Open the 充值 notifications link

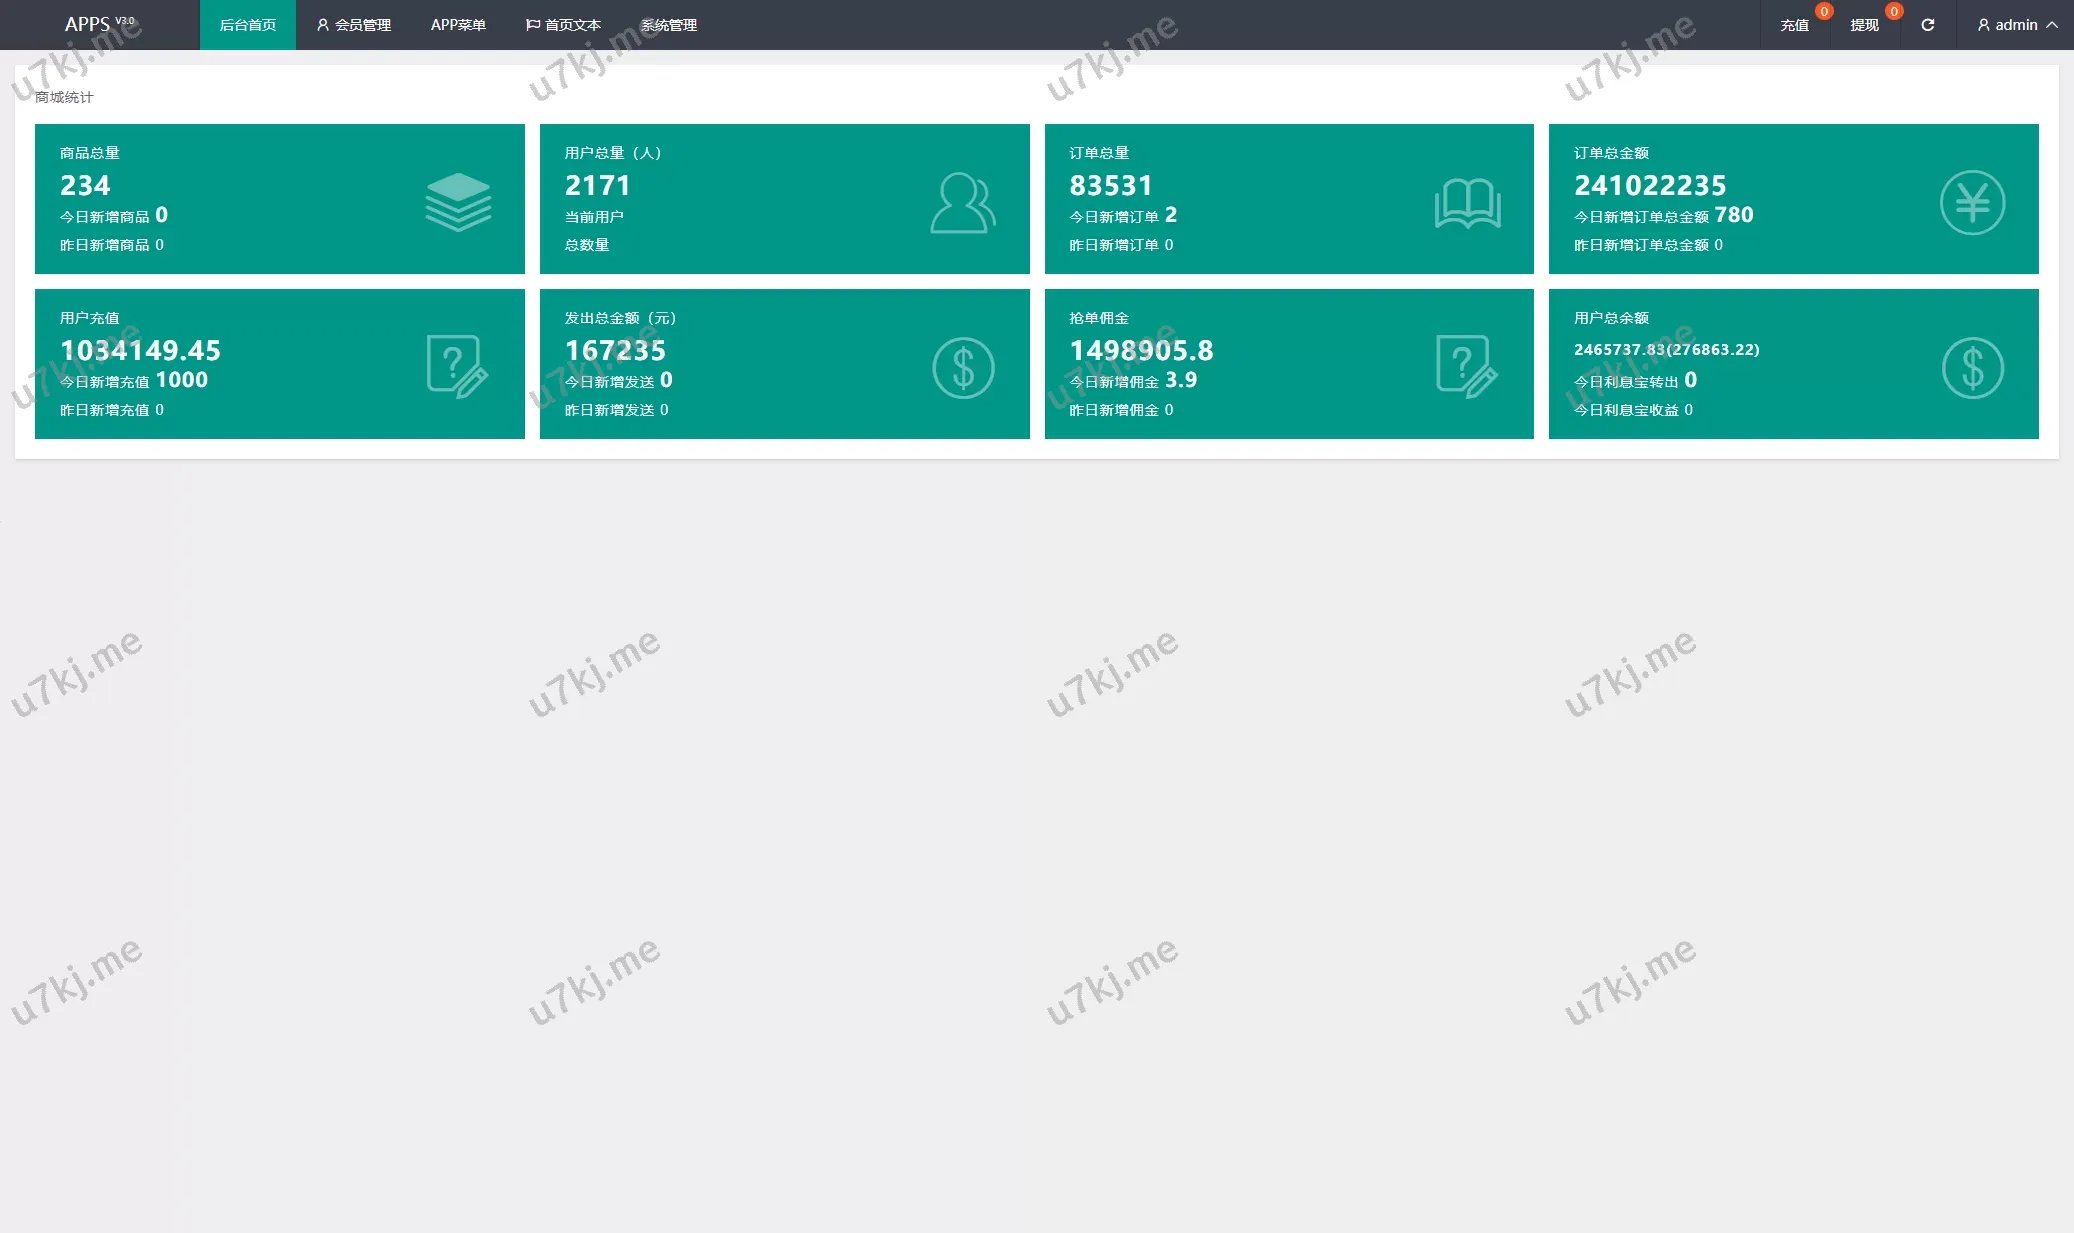click(1794, 25)
